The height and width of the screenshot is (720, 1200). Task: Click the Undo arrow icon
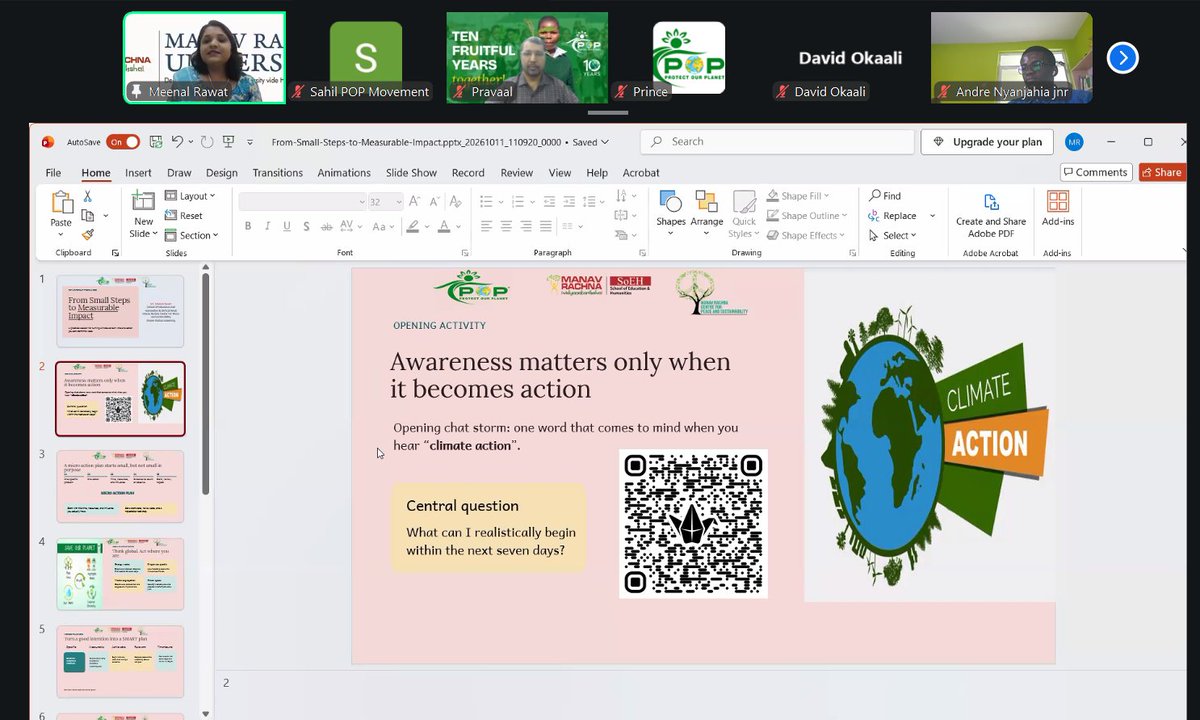[x=178, y=142]
